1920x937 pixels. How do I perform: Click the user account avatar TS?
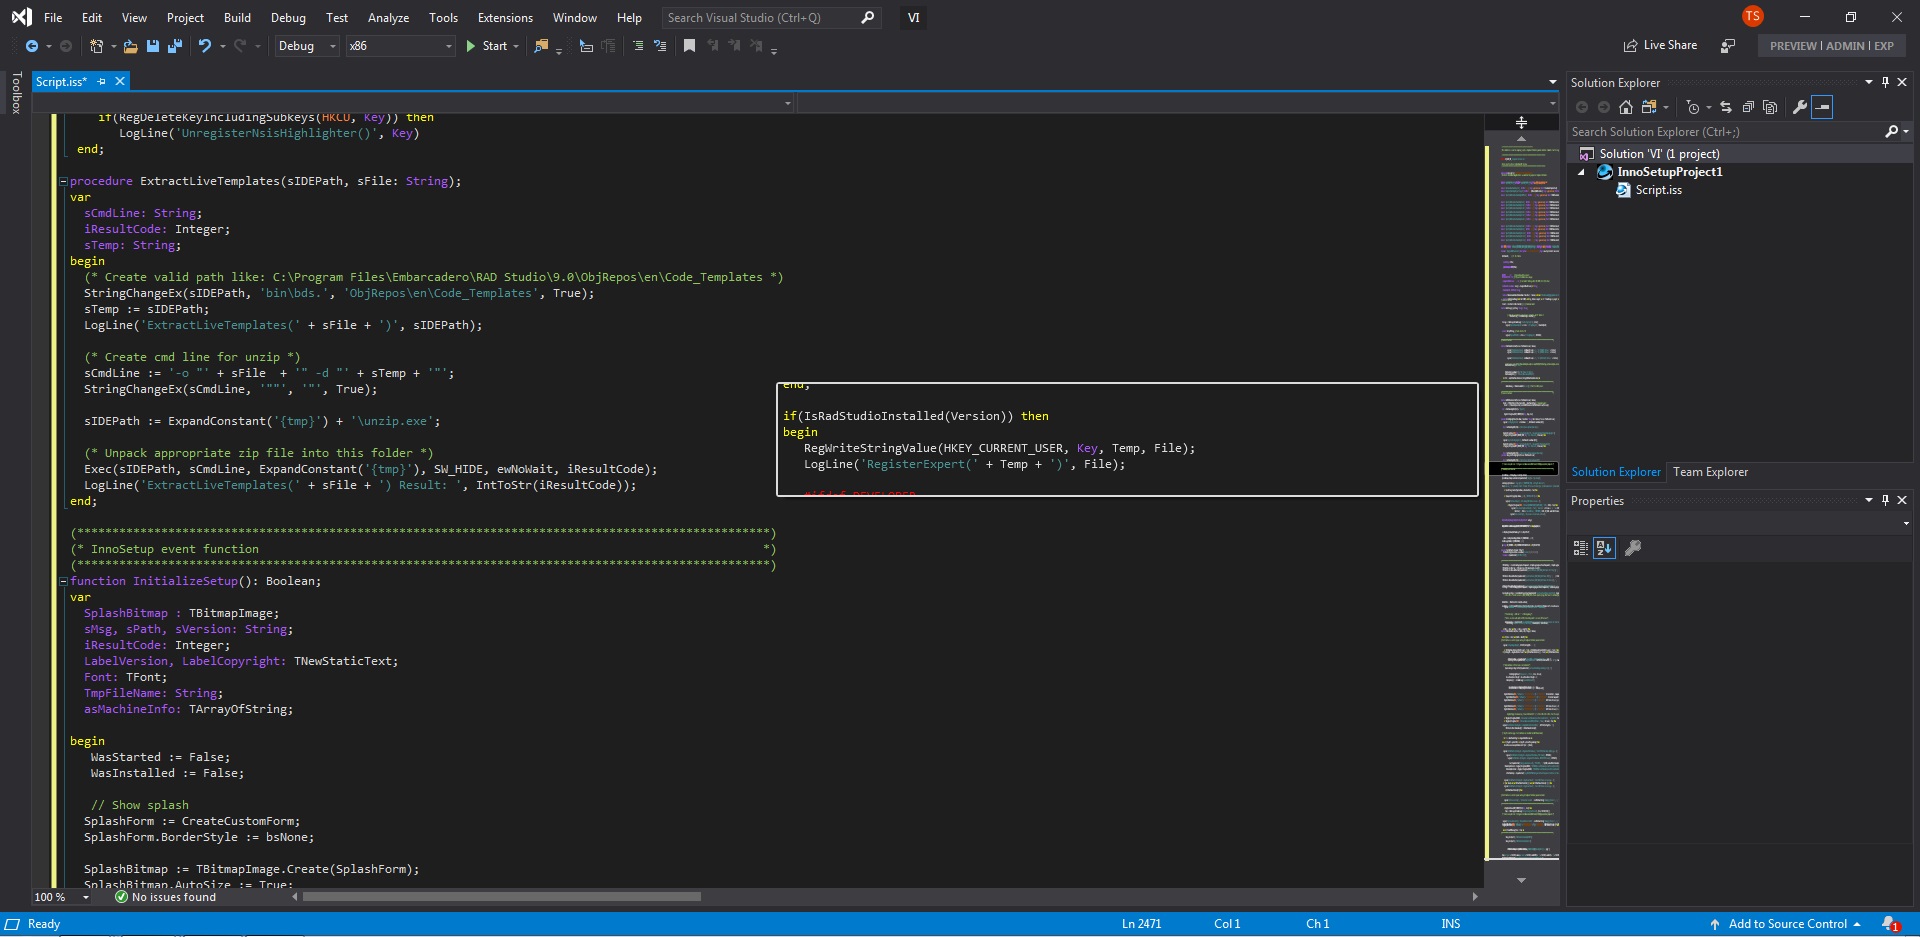point(1752,16)
